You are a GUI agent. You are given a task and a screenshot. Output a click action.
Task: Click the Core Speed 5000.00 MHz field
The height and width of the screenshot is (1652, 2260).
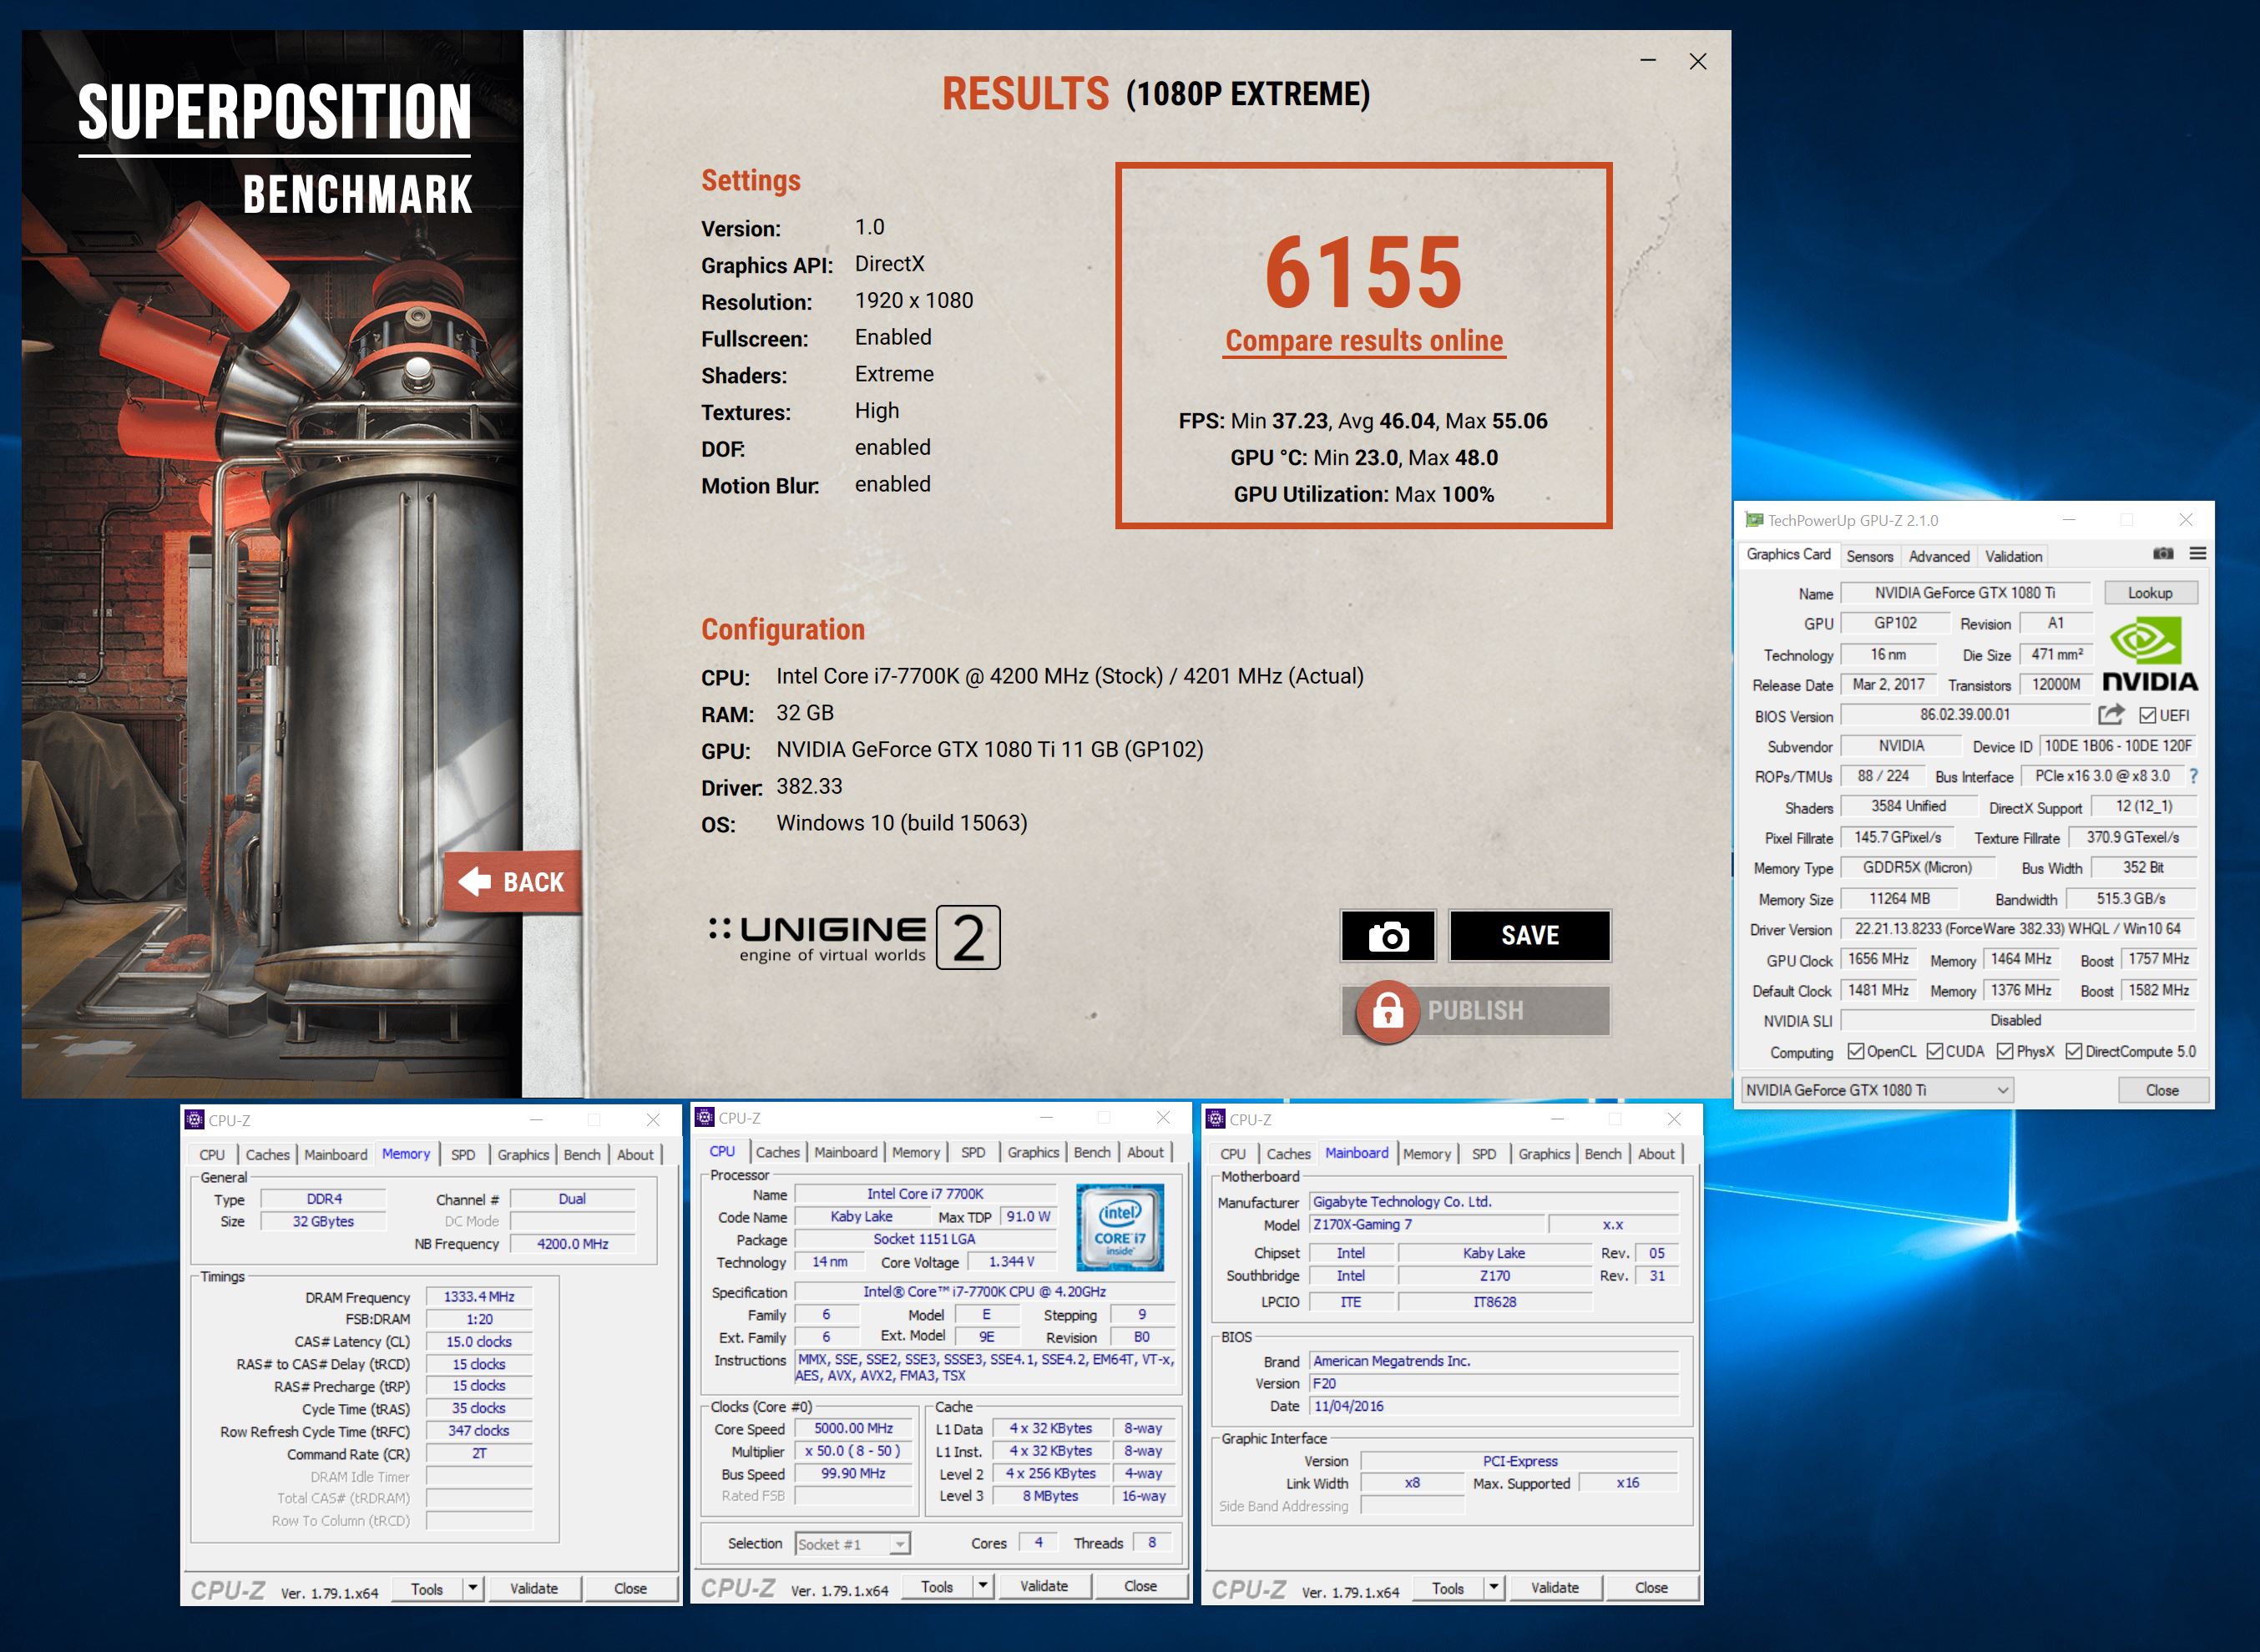pos(853,1429)
